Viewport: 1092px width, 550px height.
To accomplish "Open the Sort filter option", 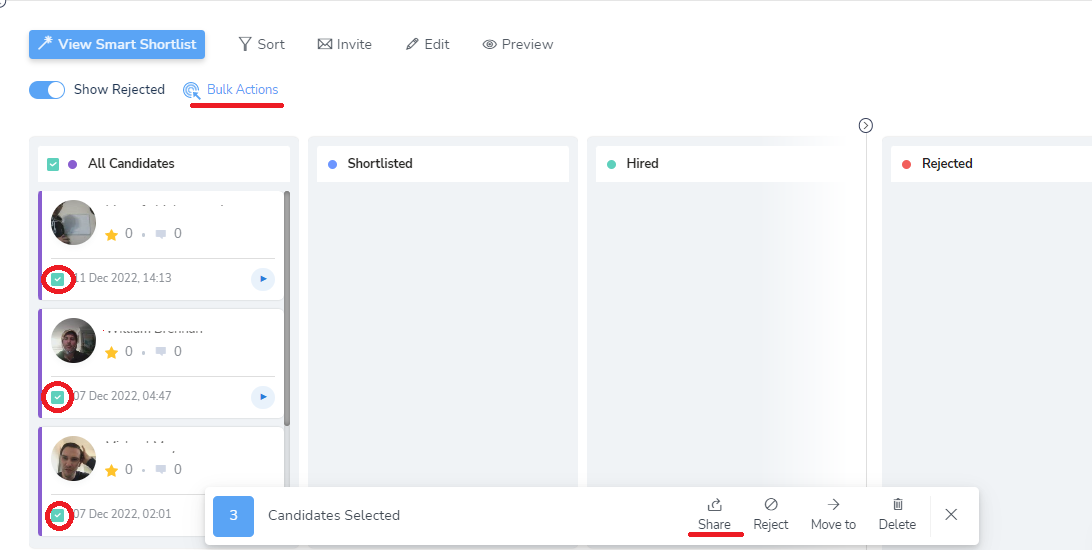I will (x=261, y=44).
